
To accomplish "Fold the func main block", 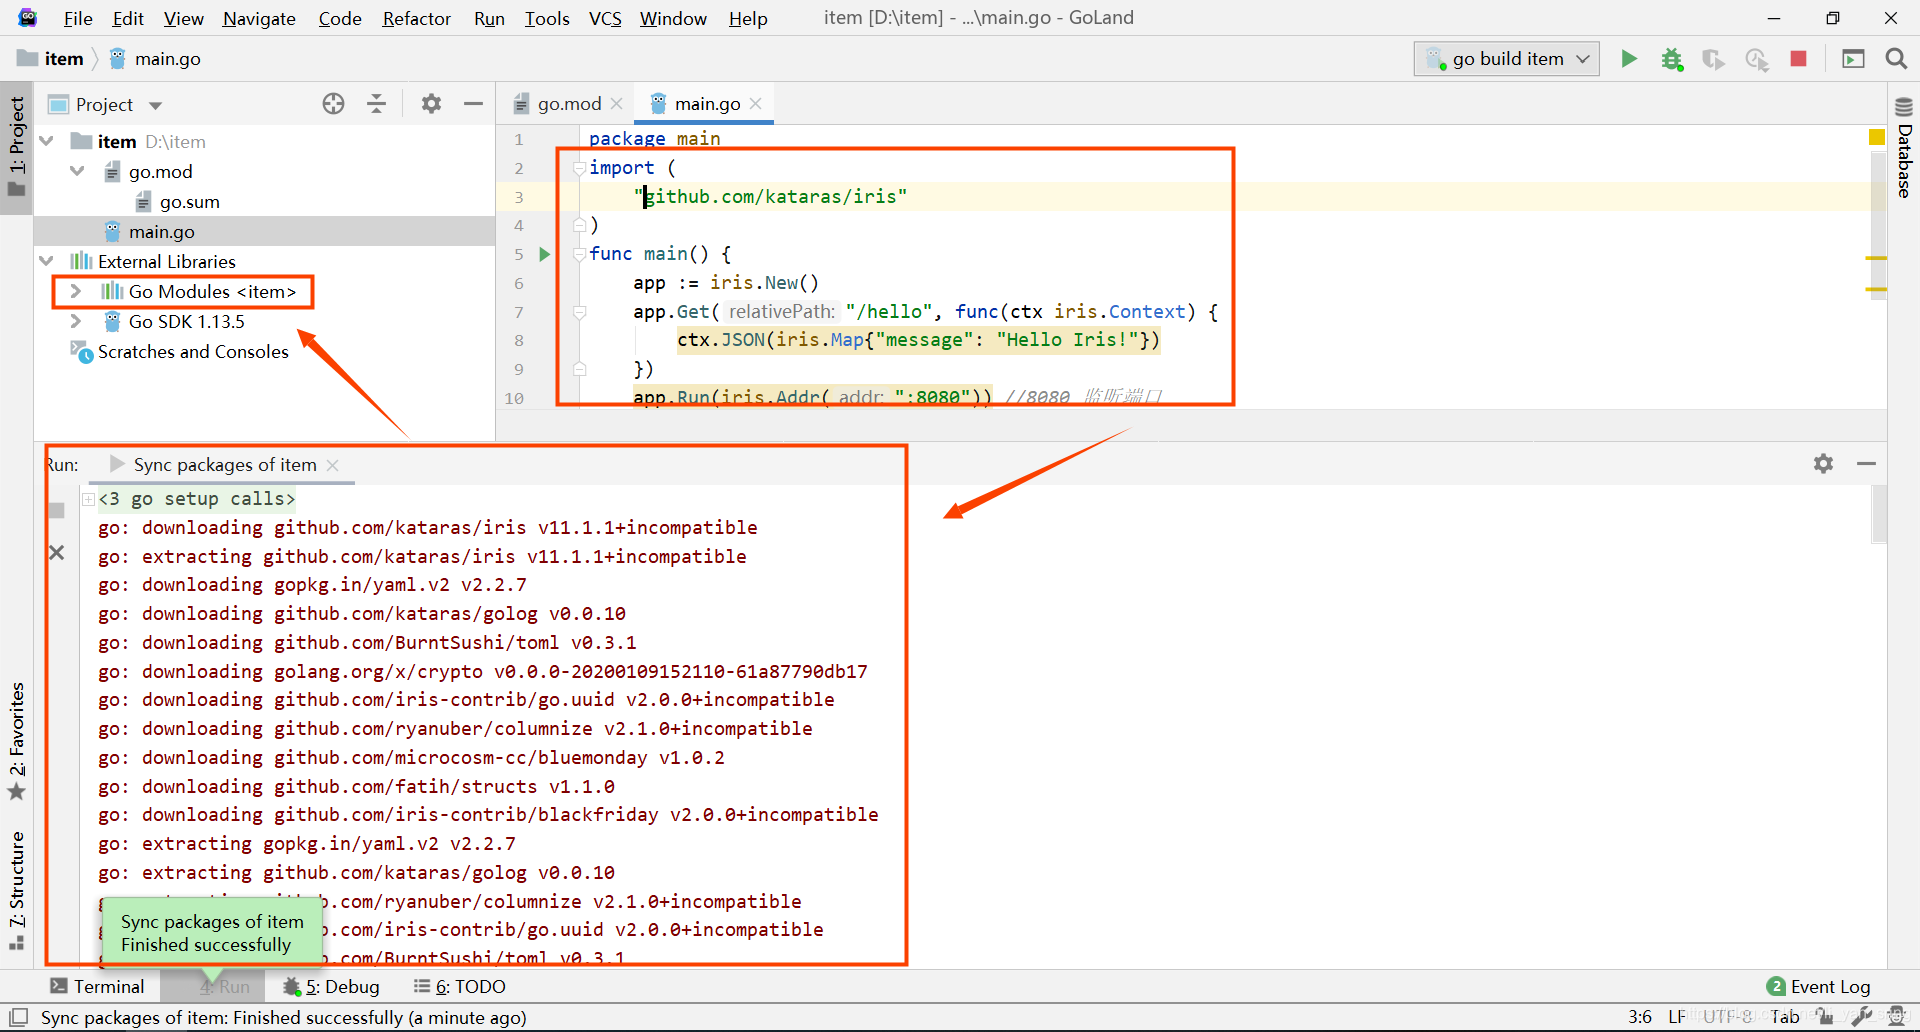I will coord(579,254).
